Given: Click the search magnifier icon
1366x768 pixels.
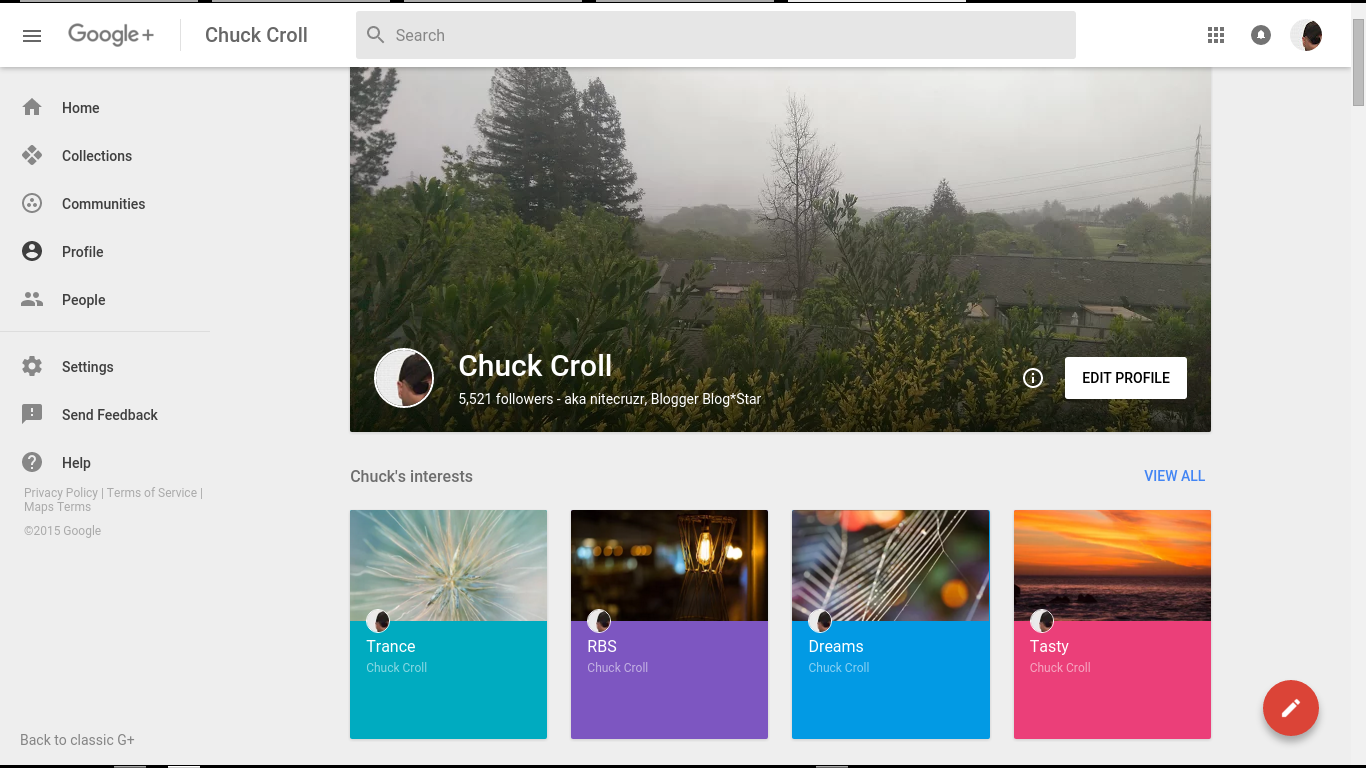Looking at the screenshot, I should click(x=375, y=34).
